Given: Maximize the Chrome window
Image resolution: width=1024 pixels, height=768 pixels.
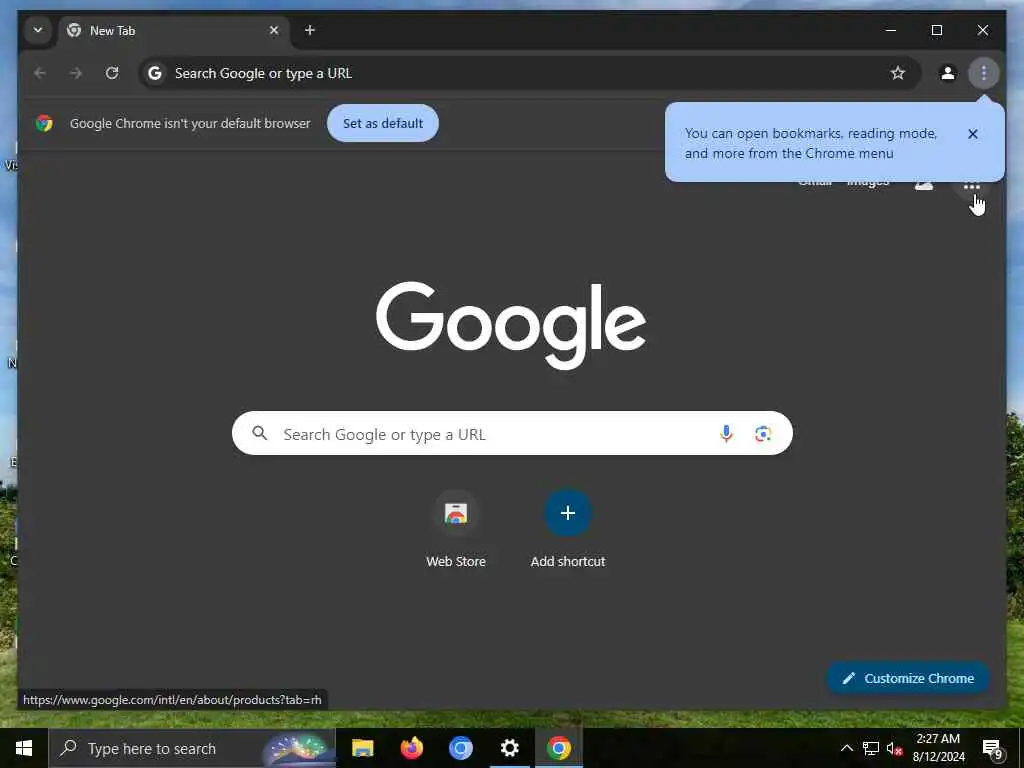Looking at the screenshot, I should pyautogui.click(x=936, y=30).
